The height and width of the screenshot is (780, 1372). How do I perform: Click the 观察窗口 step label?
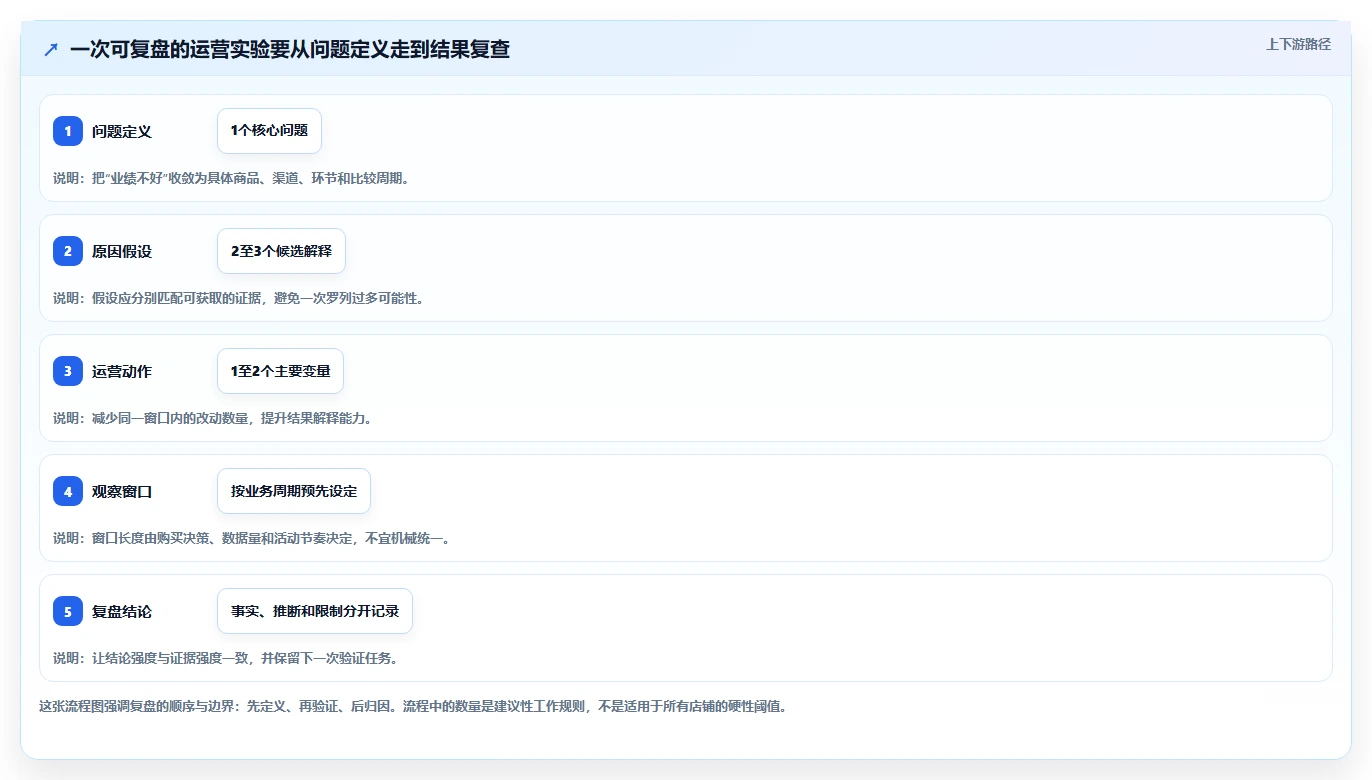[x=122, y=491]
